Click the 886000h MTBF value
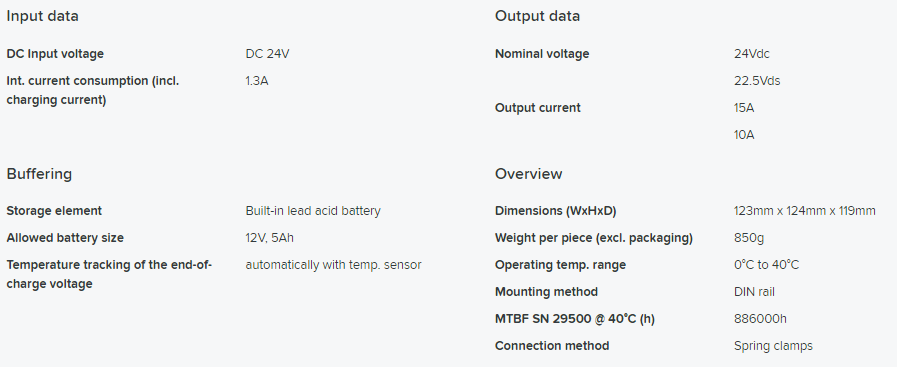The width and height of the screenshot is (897, 367). click(760, 319)
